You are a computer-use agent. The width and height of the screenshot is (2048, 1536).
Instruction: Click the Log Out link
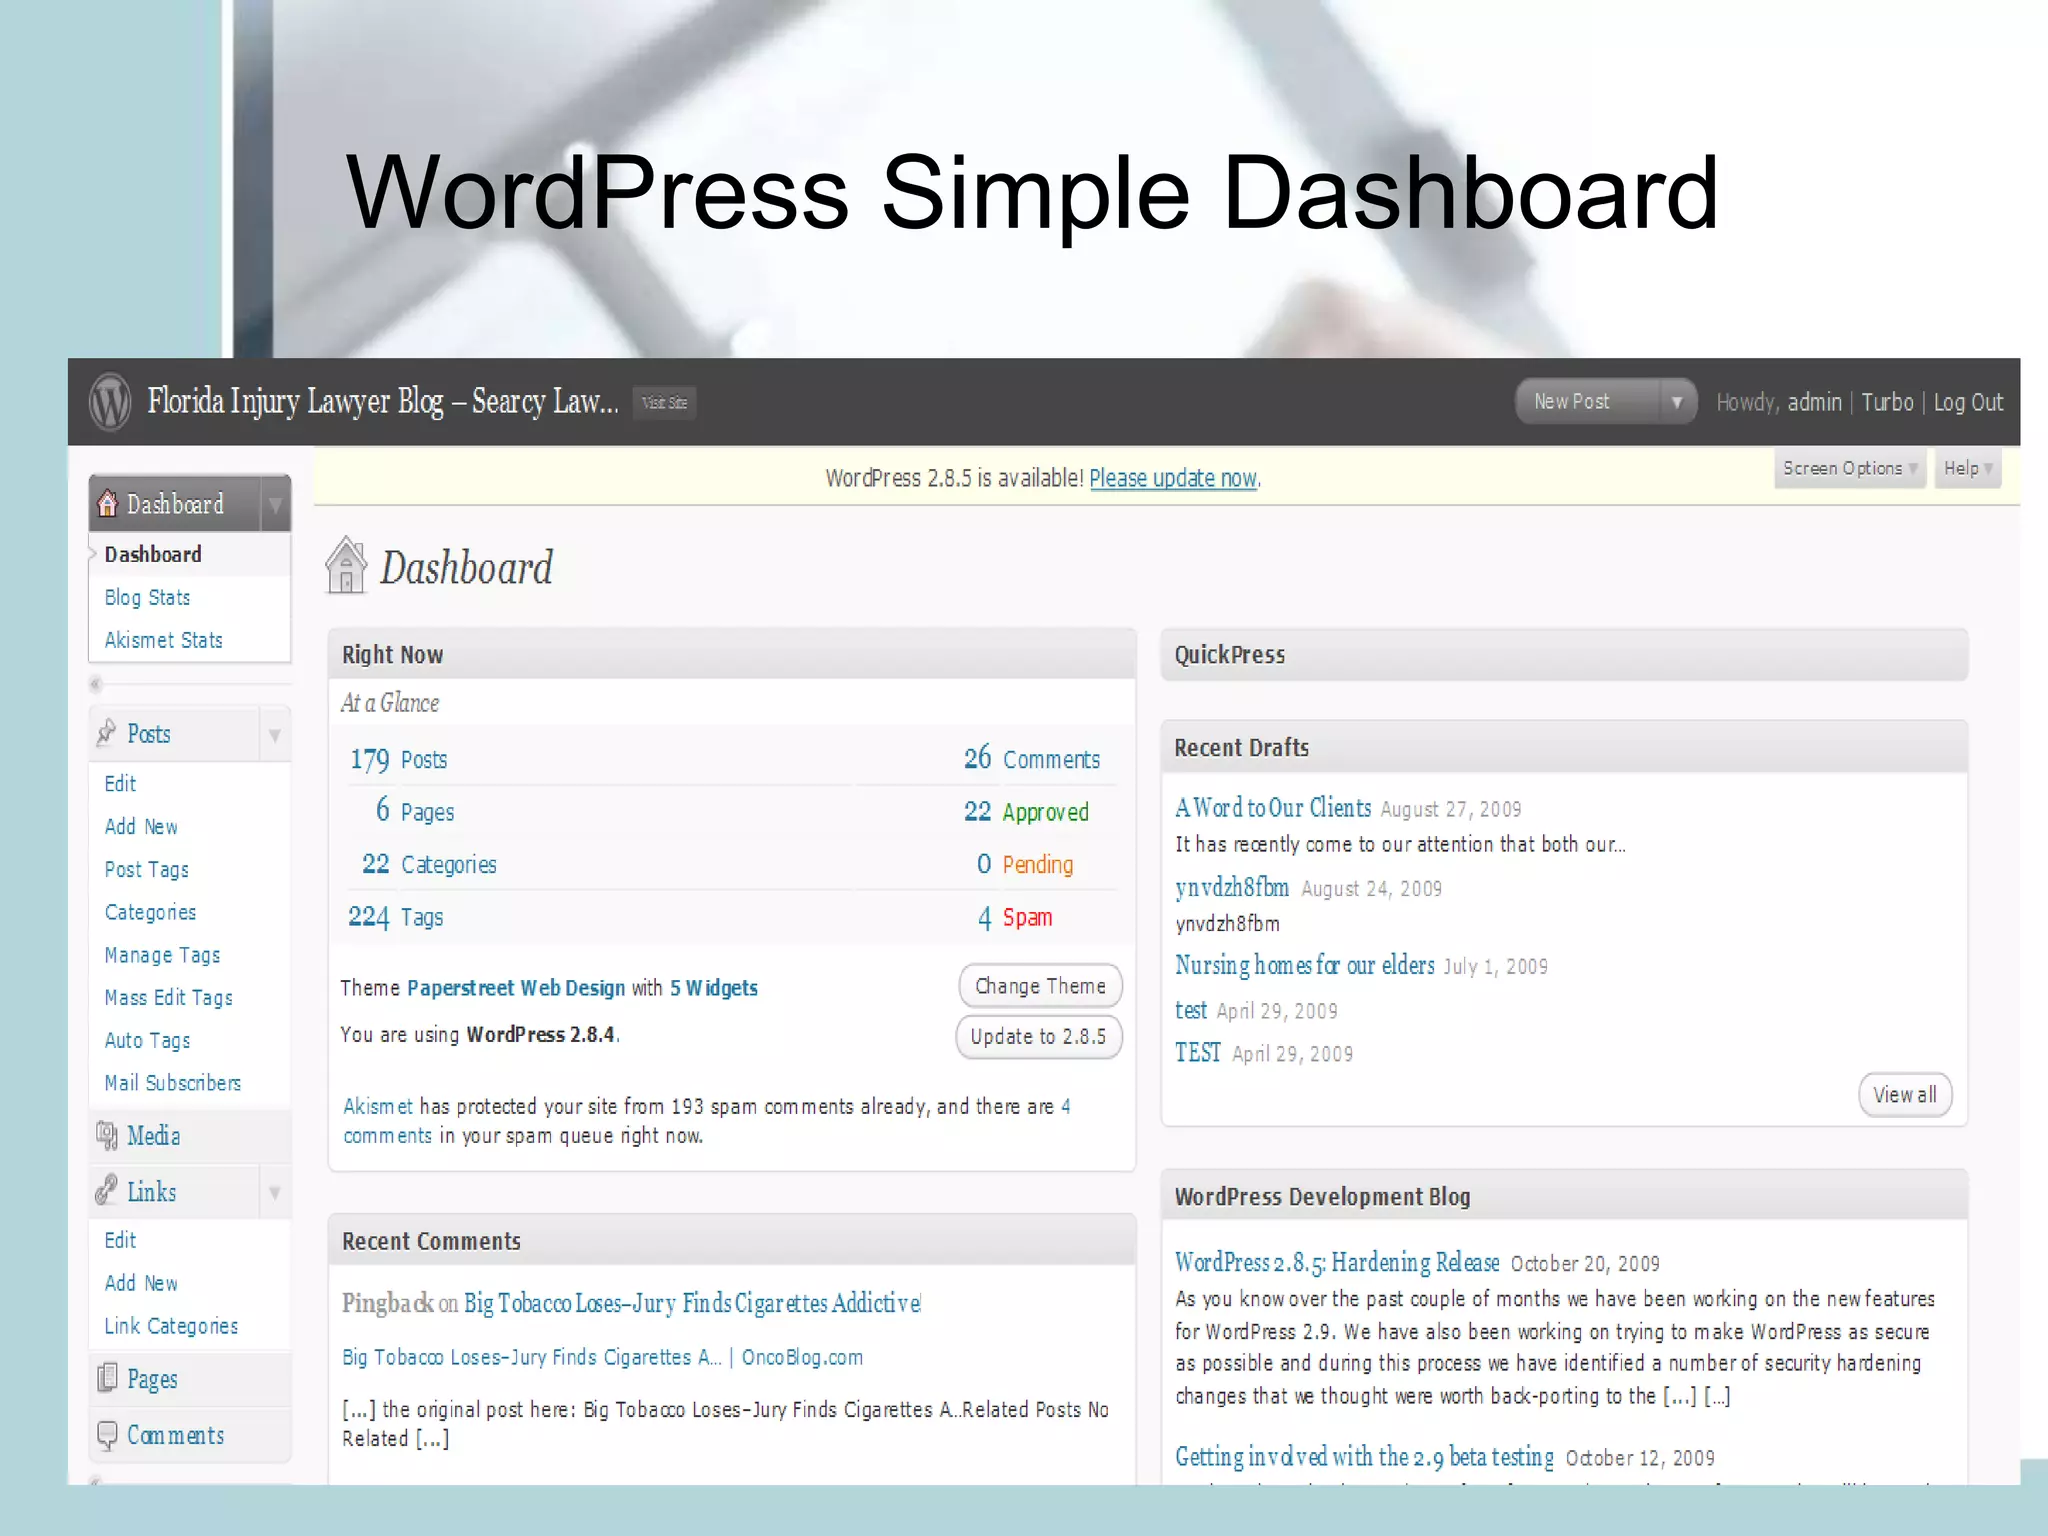pos(1968,402)
